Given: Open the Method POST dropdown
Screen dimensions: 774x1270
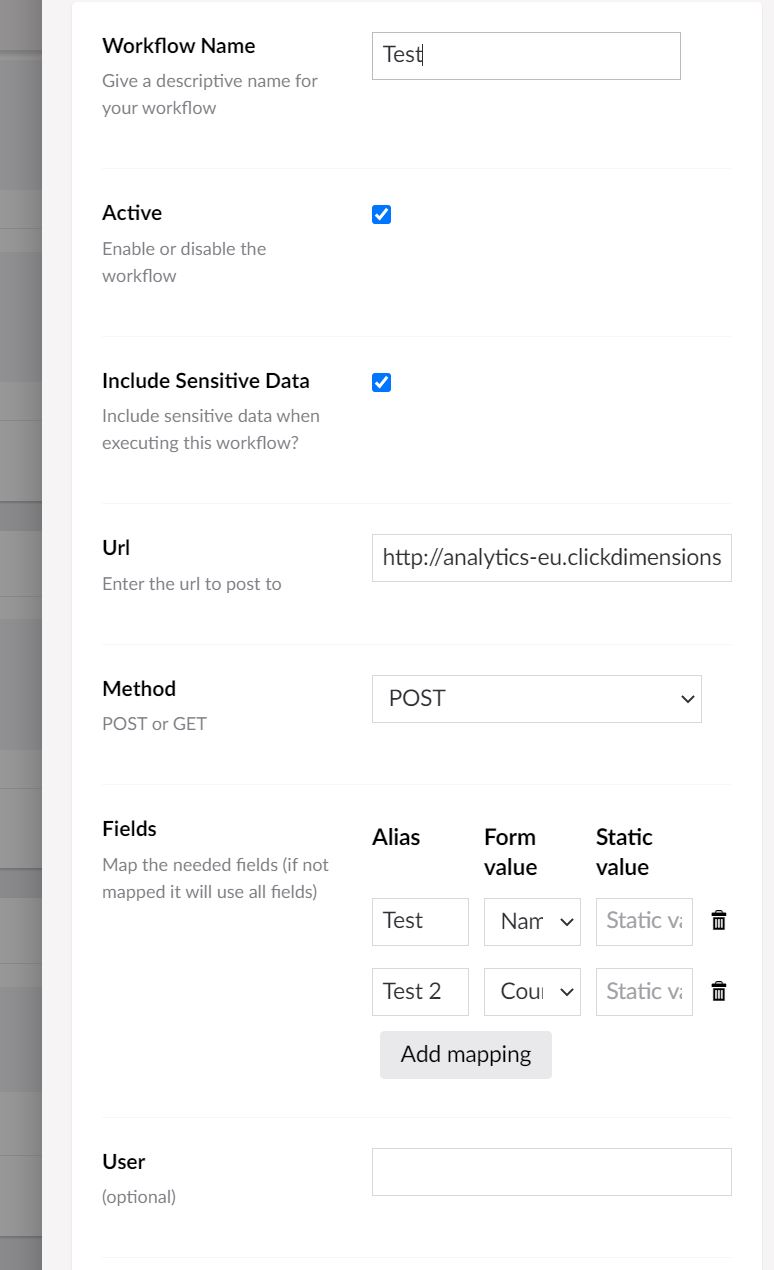Looking at the screenshot, I should click(x=537, y=698).
